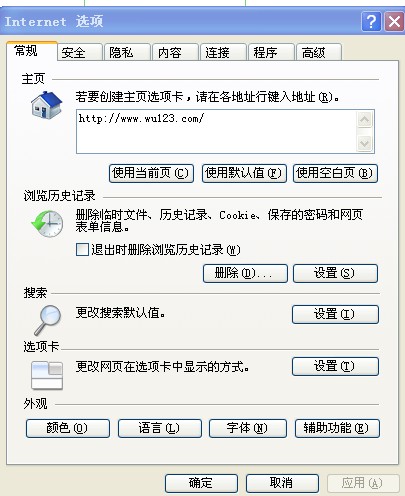Screen dimensions: 405x496
Task: Click the blue house home page icon
Action: coord(47,105)
